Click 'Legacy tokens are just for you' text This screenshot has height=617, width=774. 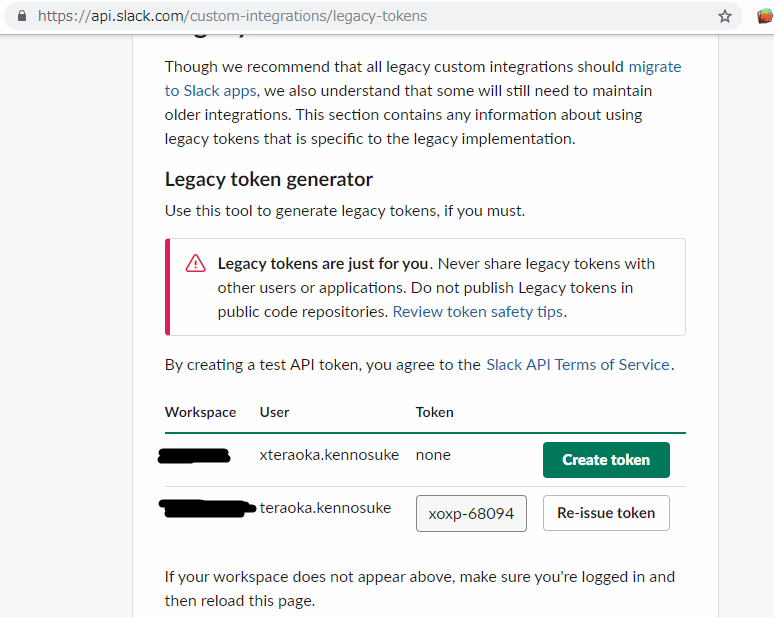click(323, 264)
